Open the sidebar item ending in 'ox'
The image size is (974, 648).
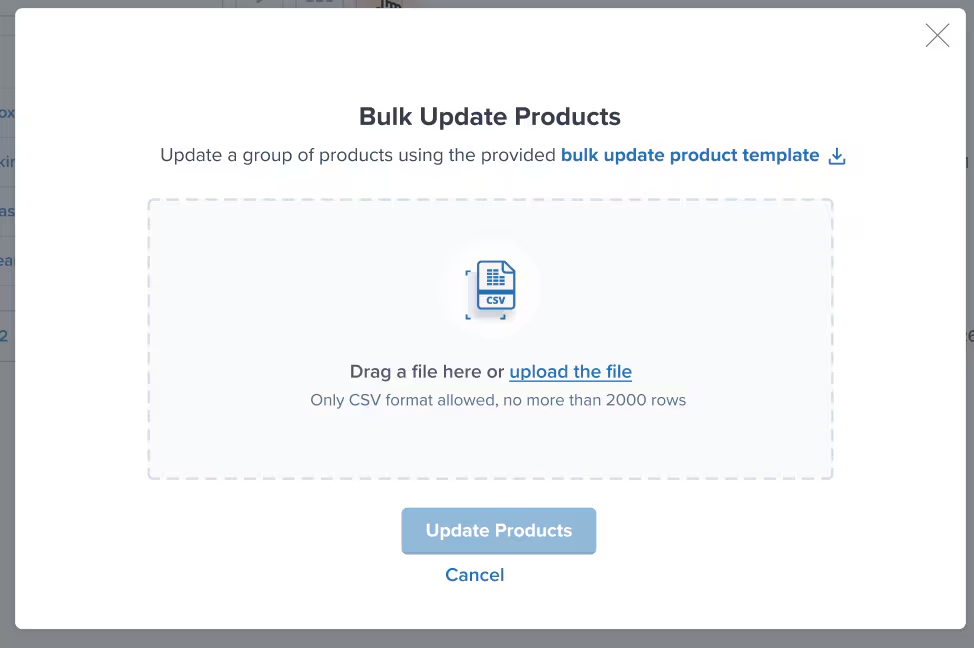(5, 111)
